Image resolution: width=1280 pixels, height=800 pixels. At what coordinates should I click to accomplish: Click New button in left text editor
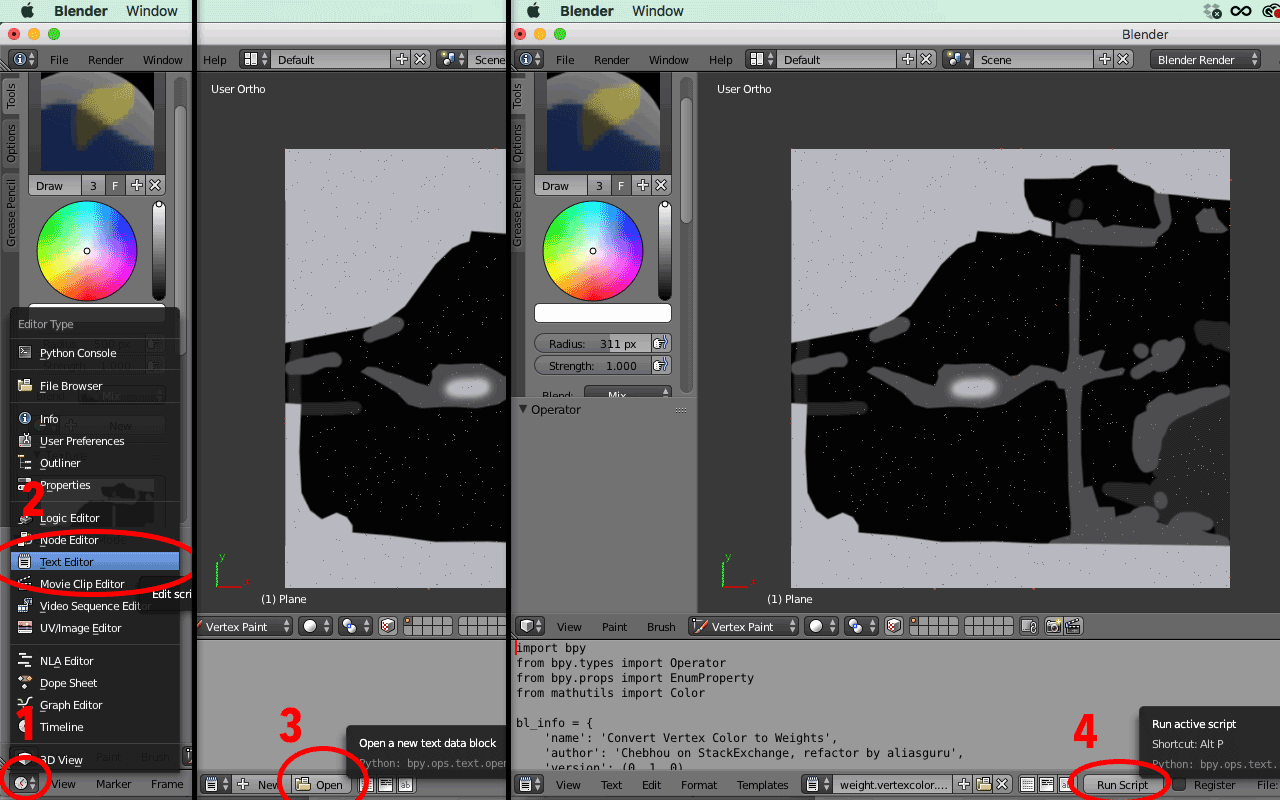pos(259,785)
